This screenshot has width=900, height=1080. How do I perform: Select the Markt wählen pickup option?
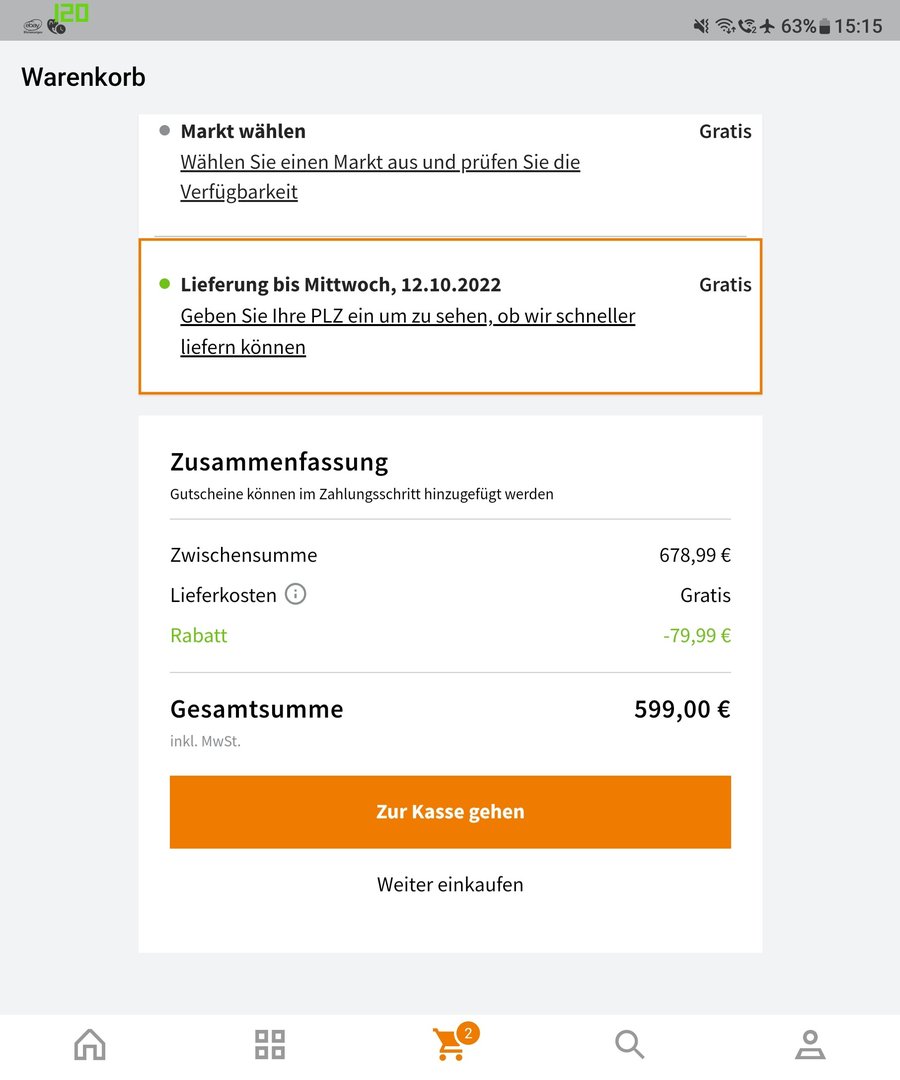point(243,131)
